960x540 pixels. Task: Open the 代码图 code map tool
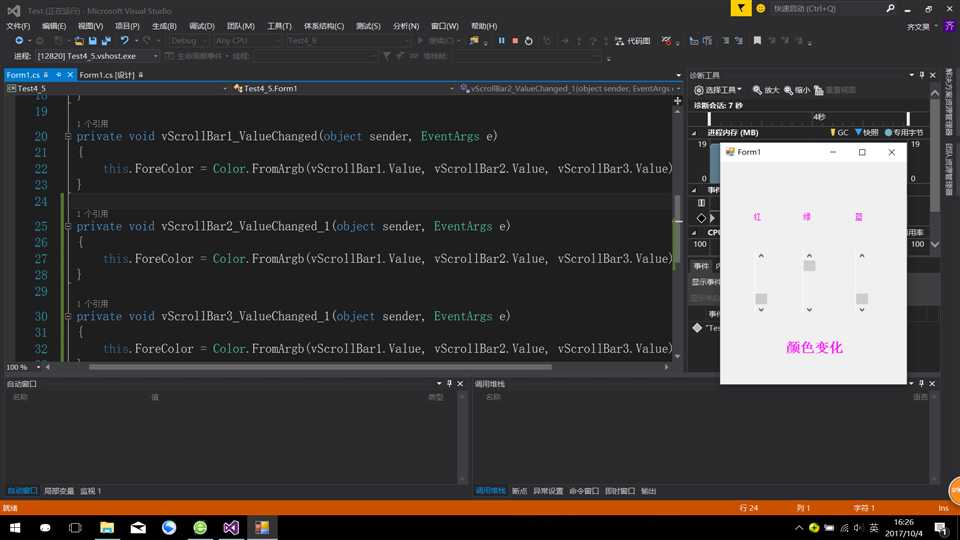[x=632, y=40]
